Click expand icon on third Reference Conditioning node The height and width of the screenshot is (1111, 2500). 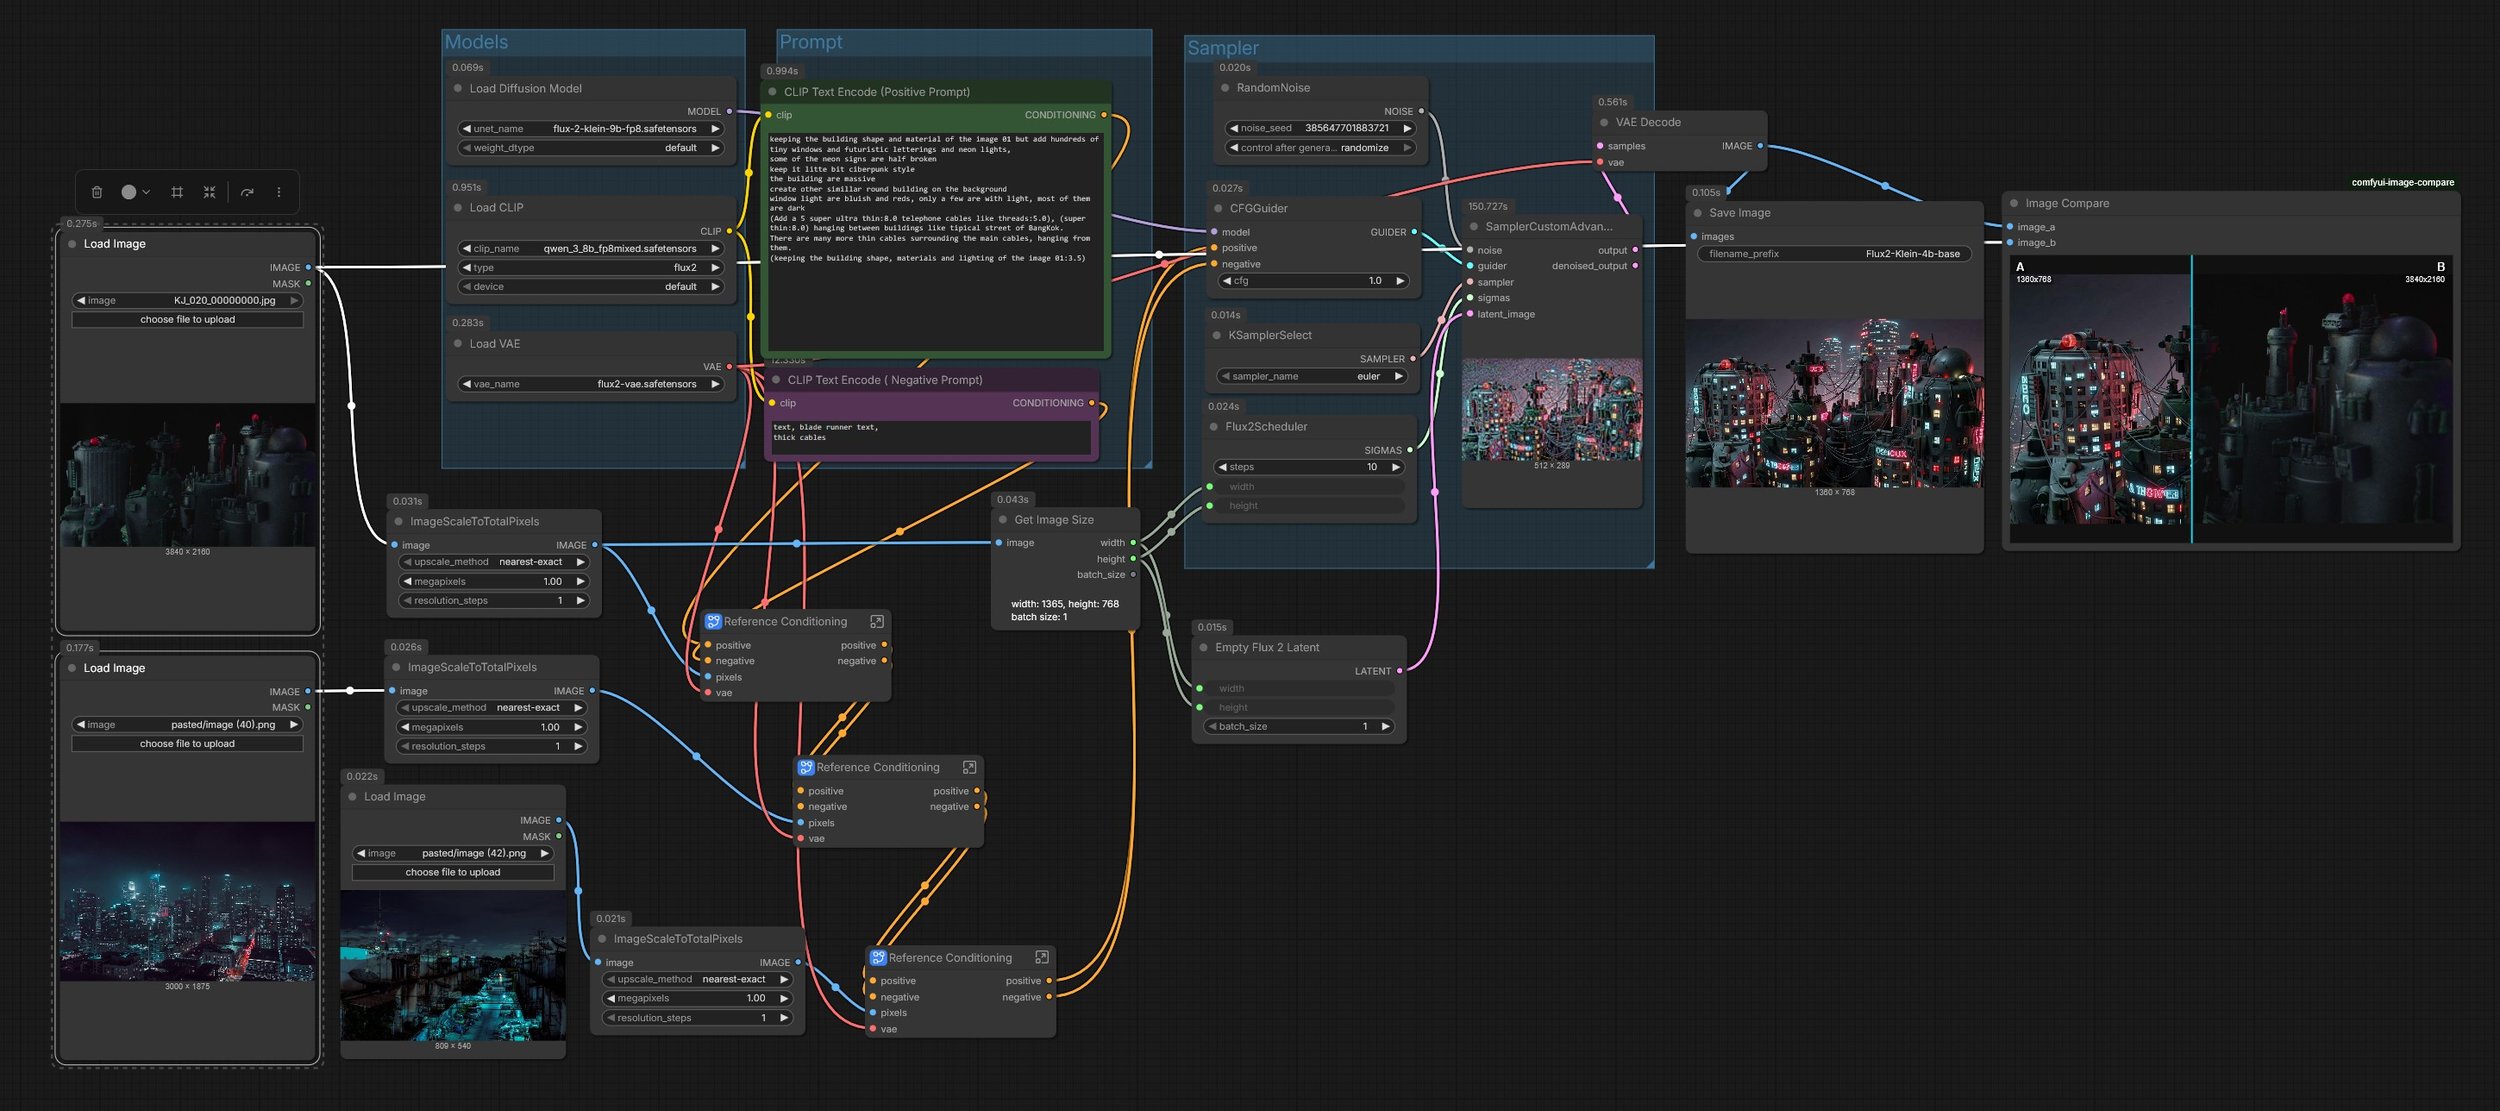(1042, 958)
